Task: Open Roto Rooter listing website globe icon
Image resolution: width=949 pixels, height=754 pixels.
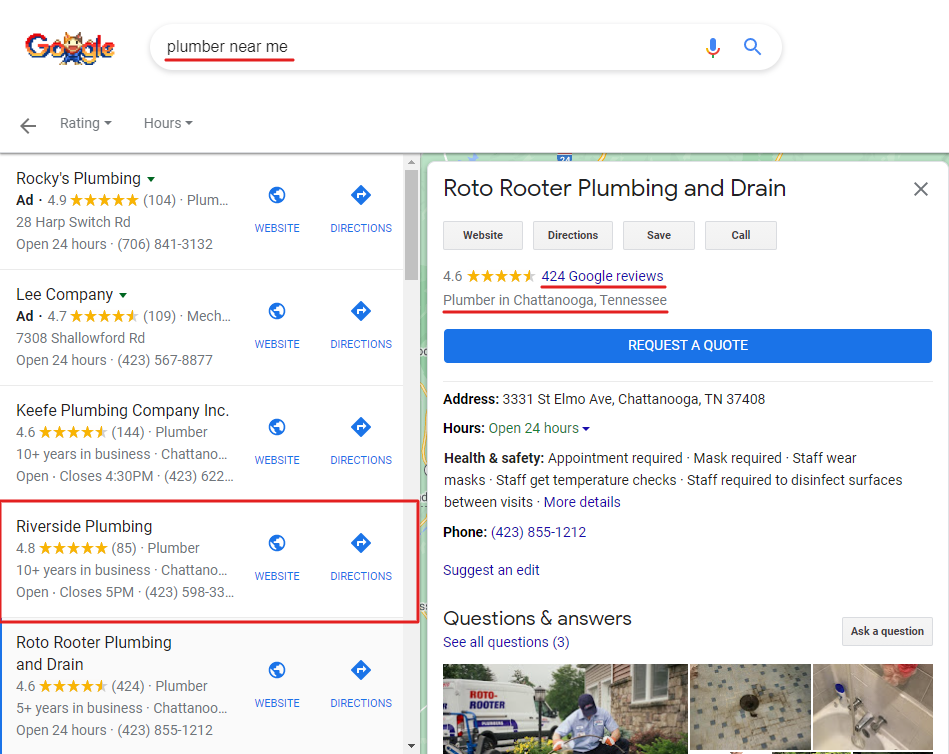Action: tap(277, 670)
